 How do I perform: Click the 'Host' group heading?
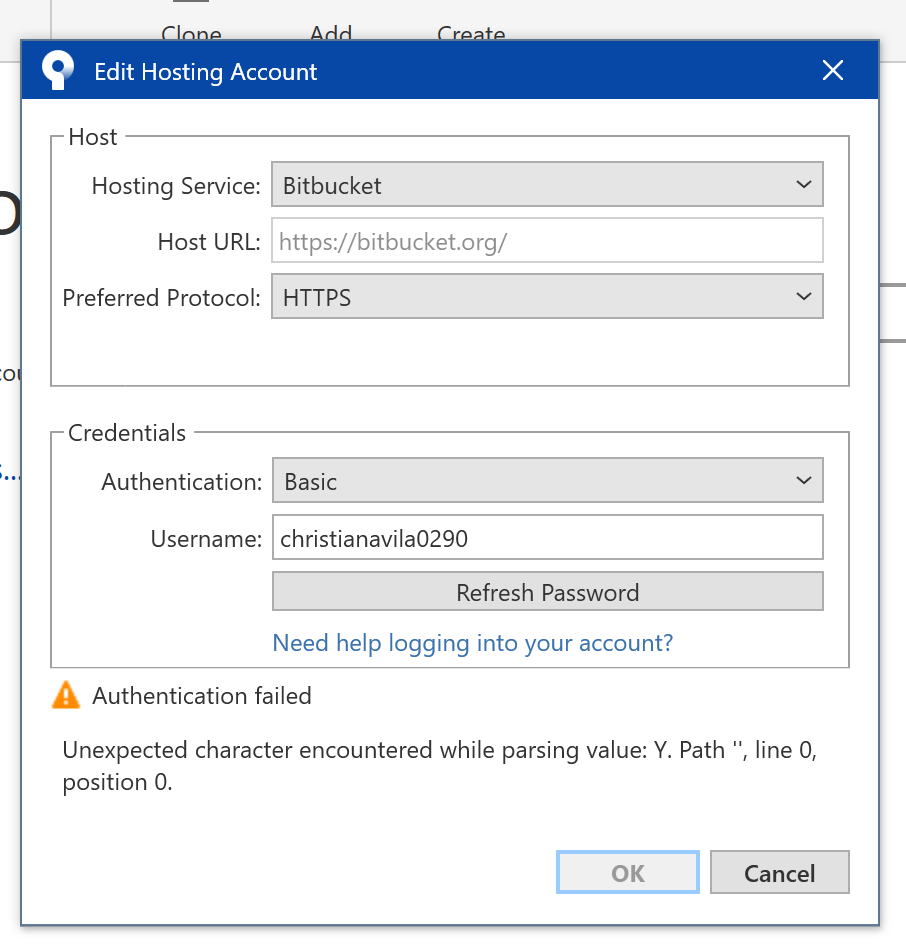pyautogui.click(x=93, y=137)
